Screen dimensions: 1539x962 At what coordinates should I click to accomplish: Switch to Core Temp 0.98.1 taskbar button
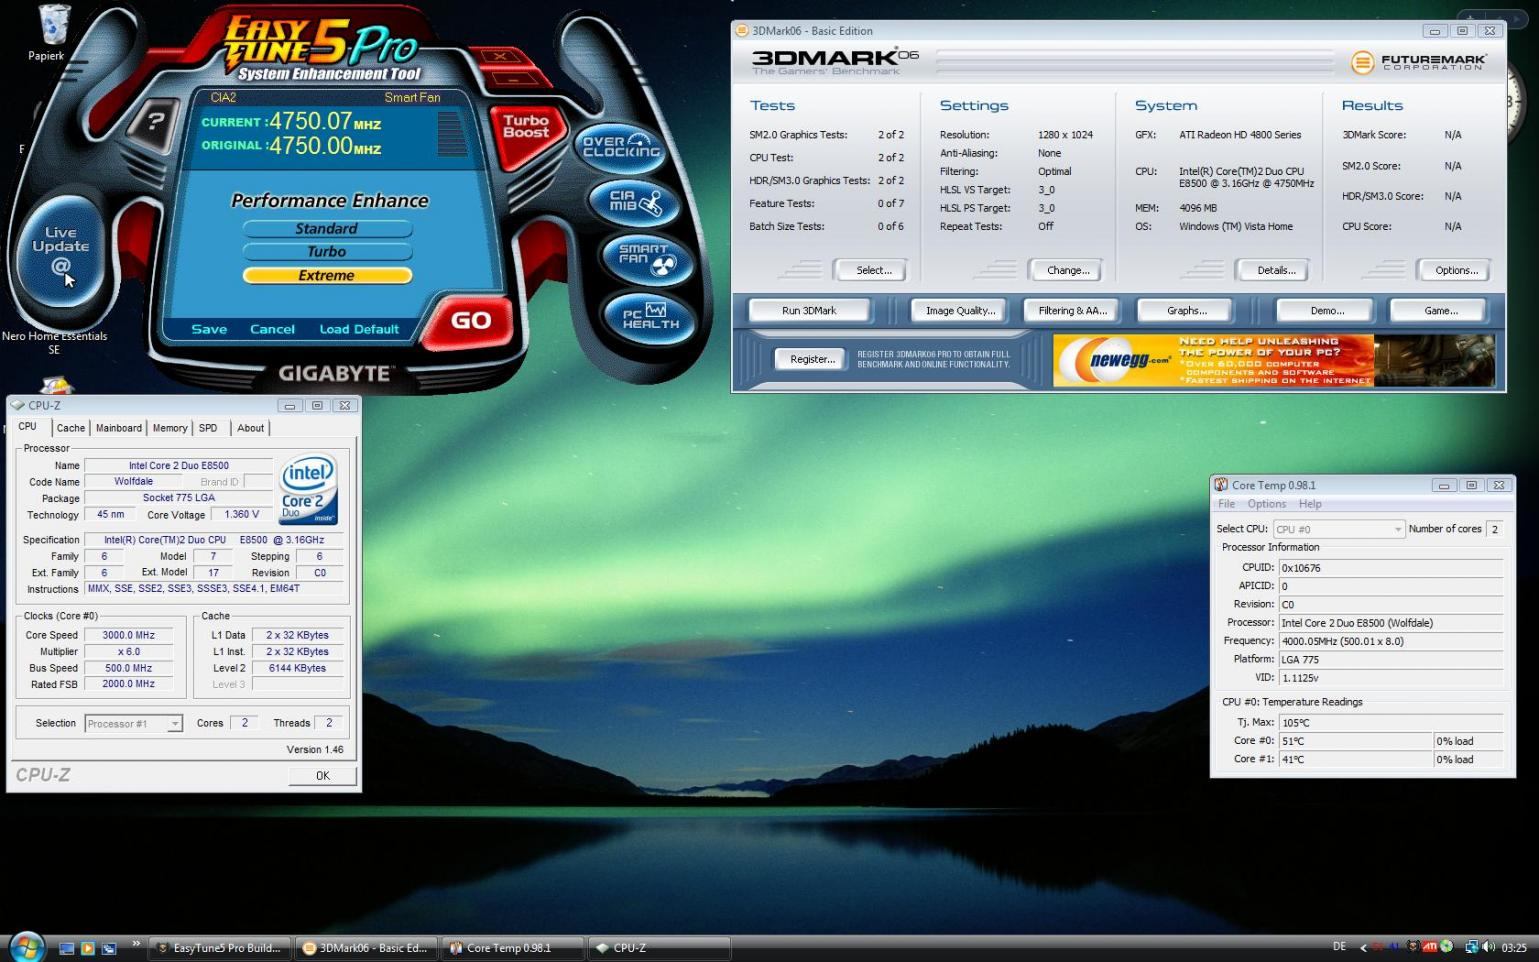coord(513,948)
